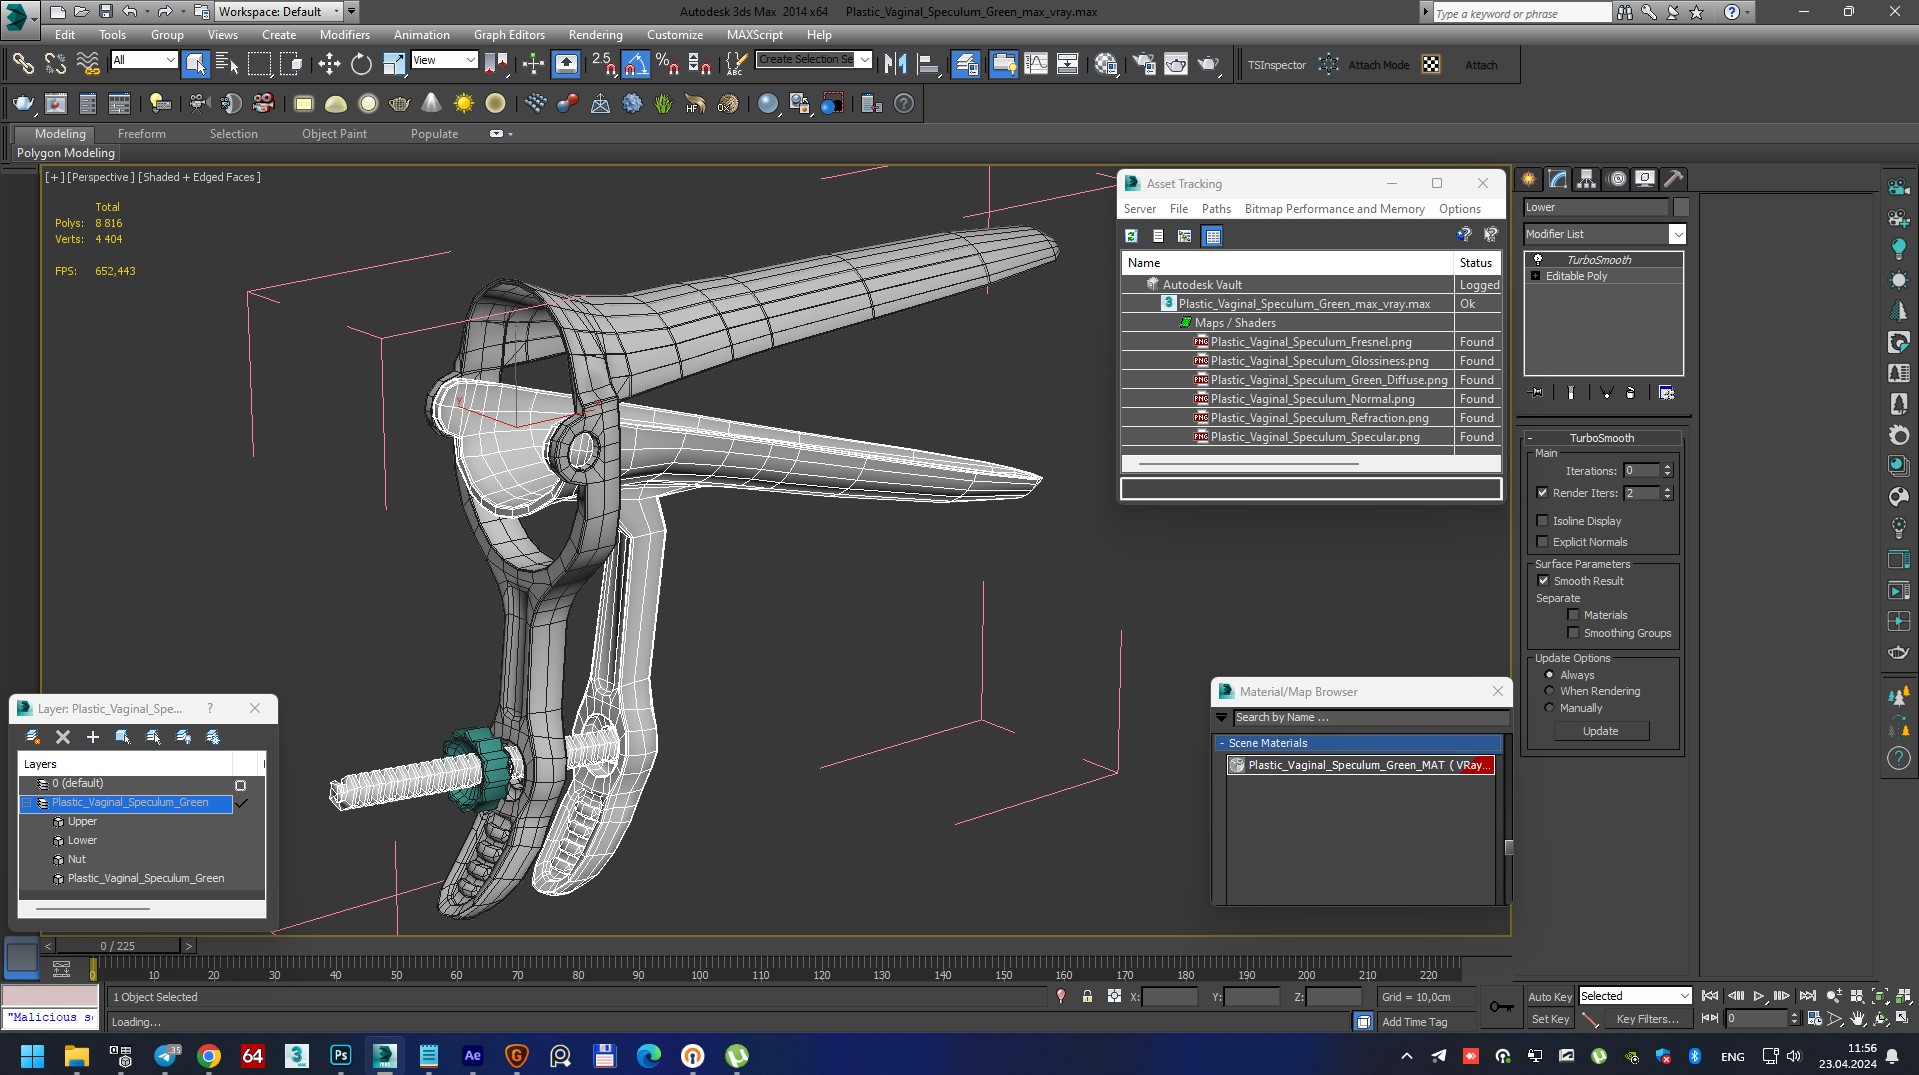Open the Display command panel tab
The height and width of the screenshot is (1075, 1919).
(x=1645, y=179)
